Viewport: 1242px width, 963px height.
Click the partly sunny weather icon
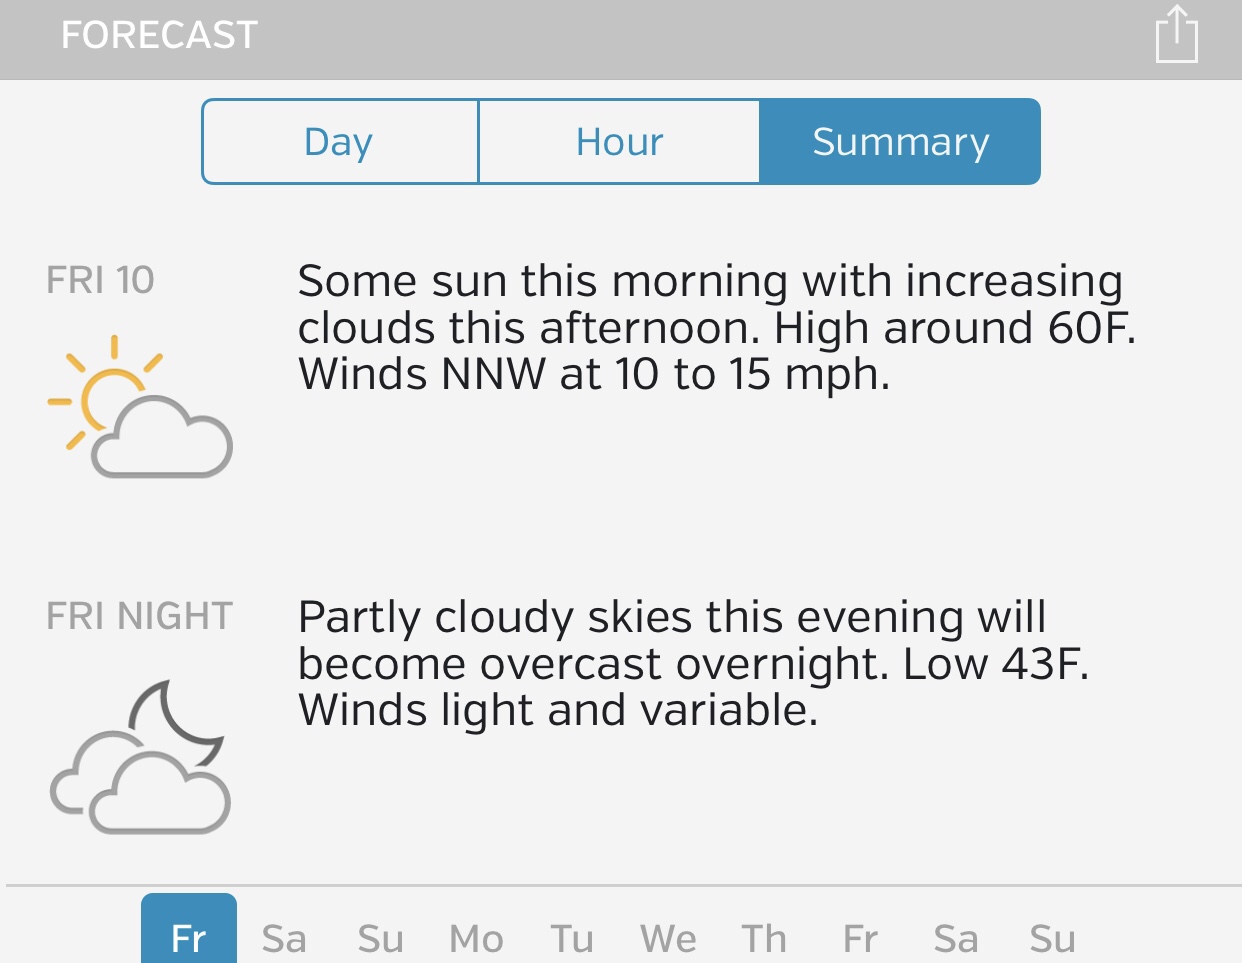coord(140,407)
